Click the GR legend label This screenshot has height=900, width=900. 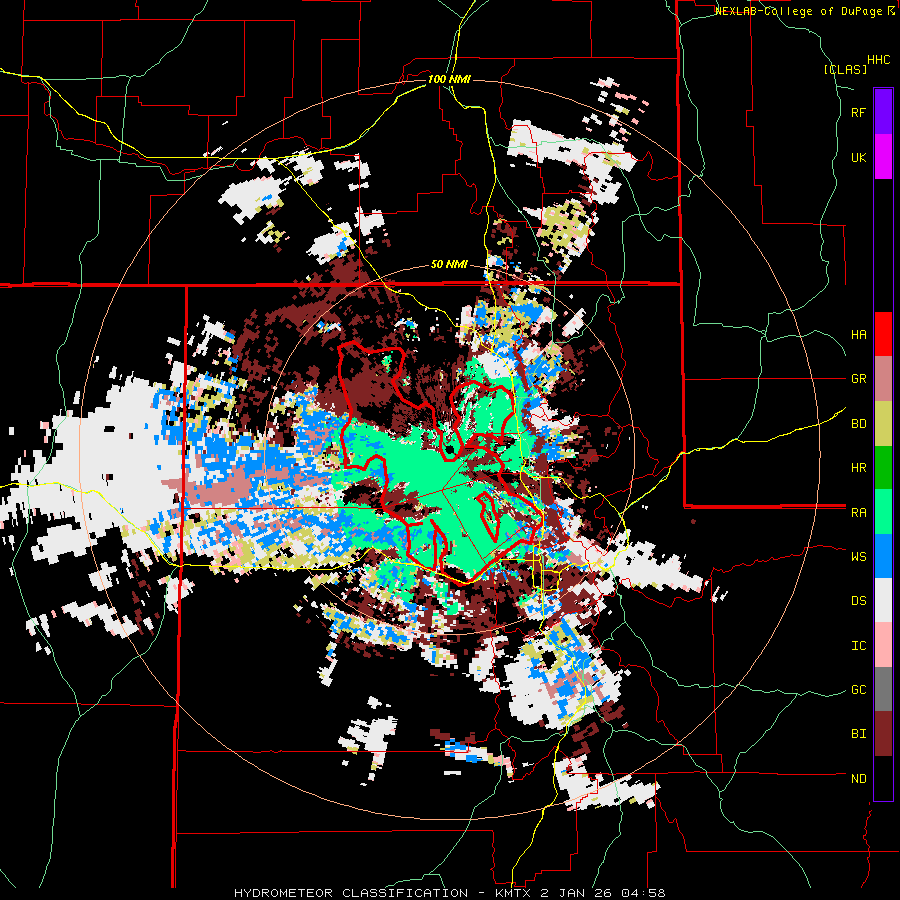pos(858,379)
